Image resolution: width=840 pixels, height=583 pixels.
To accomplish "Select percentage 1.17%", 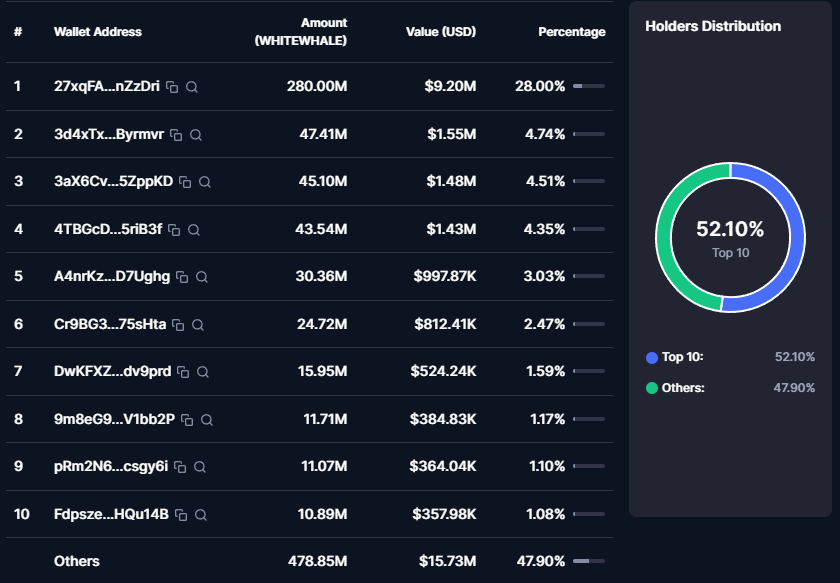I will coord(547,418).
